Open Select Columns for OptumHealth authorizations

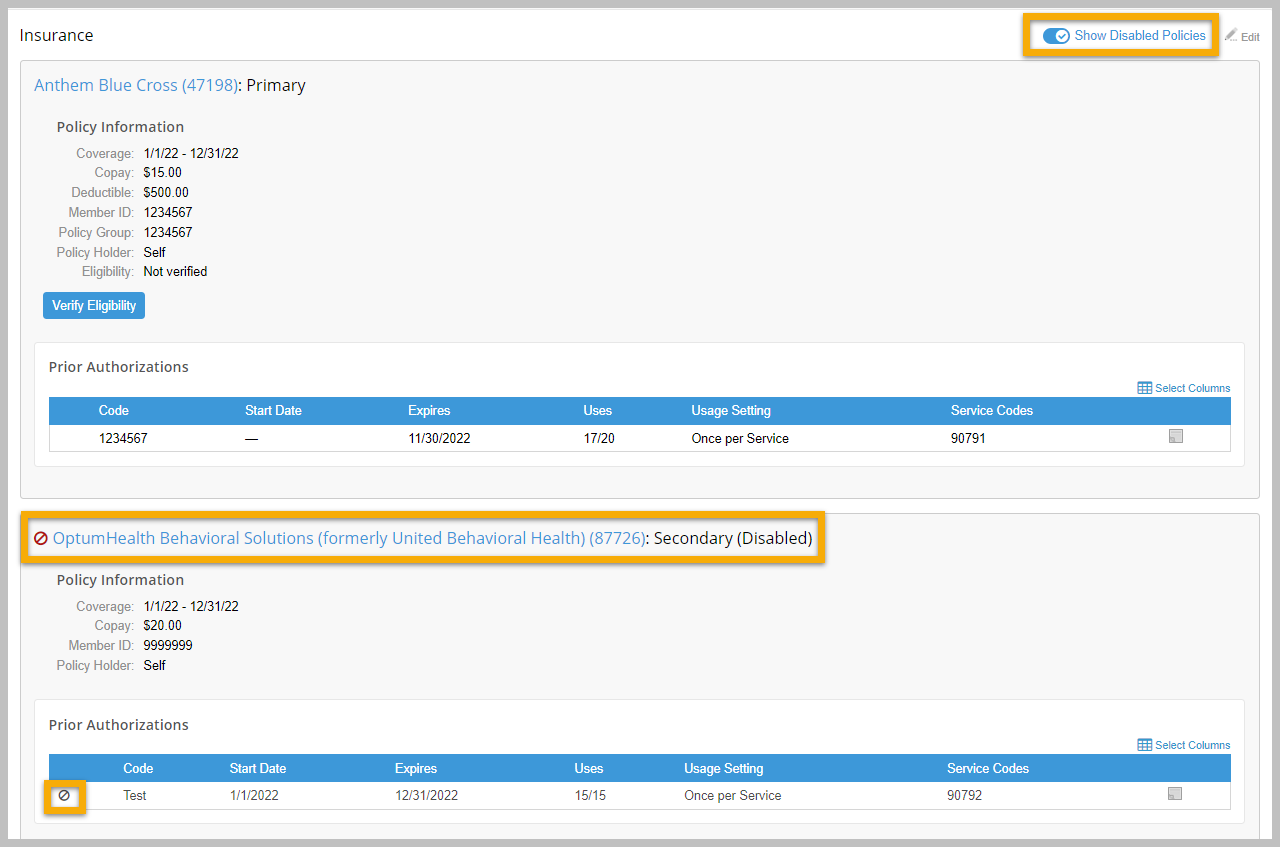[x=1184, y=745]
